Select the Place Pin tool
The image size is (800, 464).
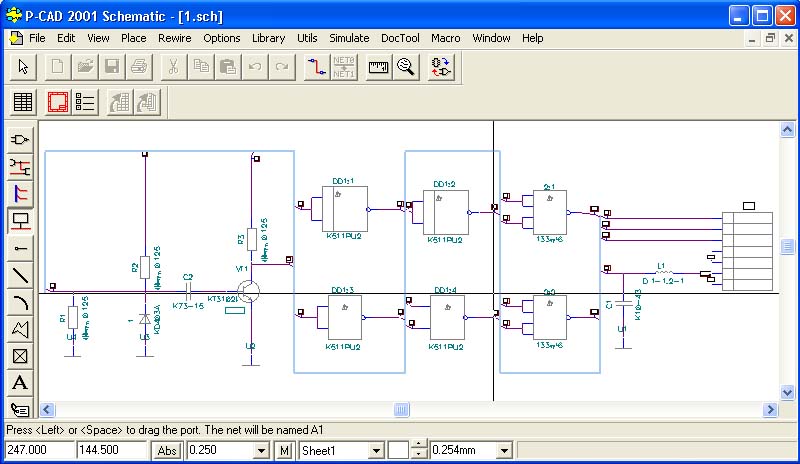click(20, 248)
